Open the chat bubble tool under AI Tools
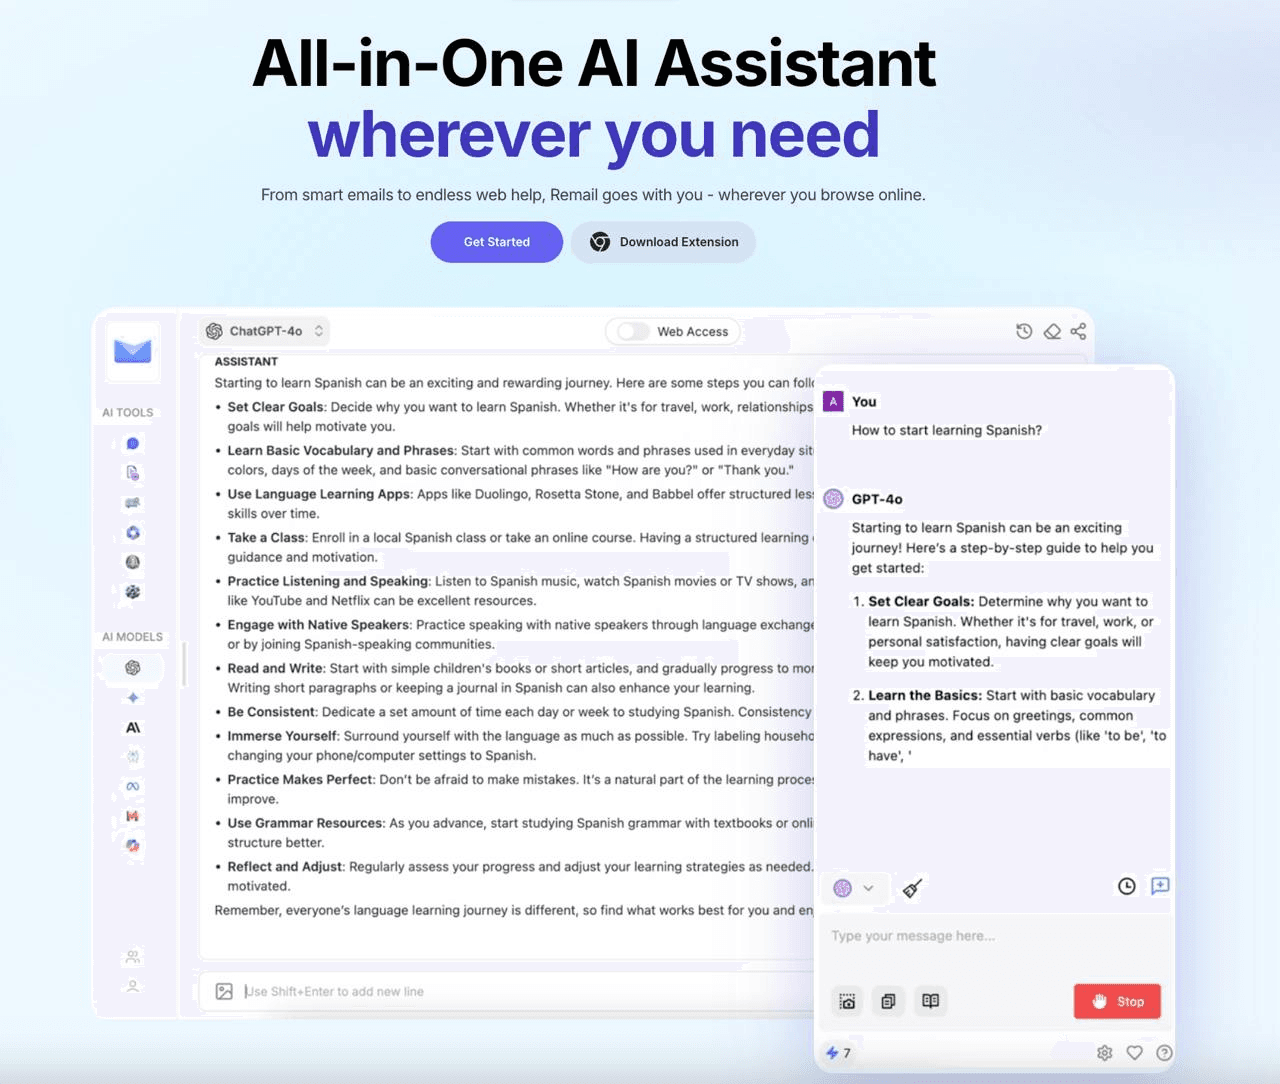 coord(132,443)
